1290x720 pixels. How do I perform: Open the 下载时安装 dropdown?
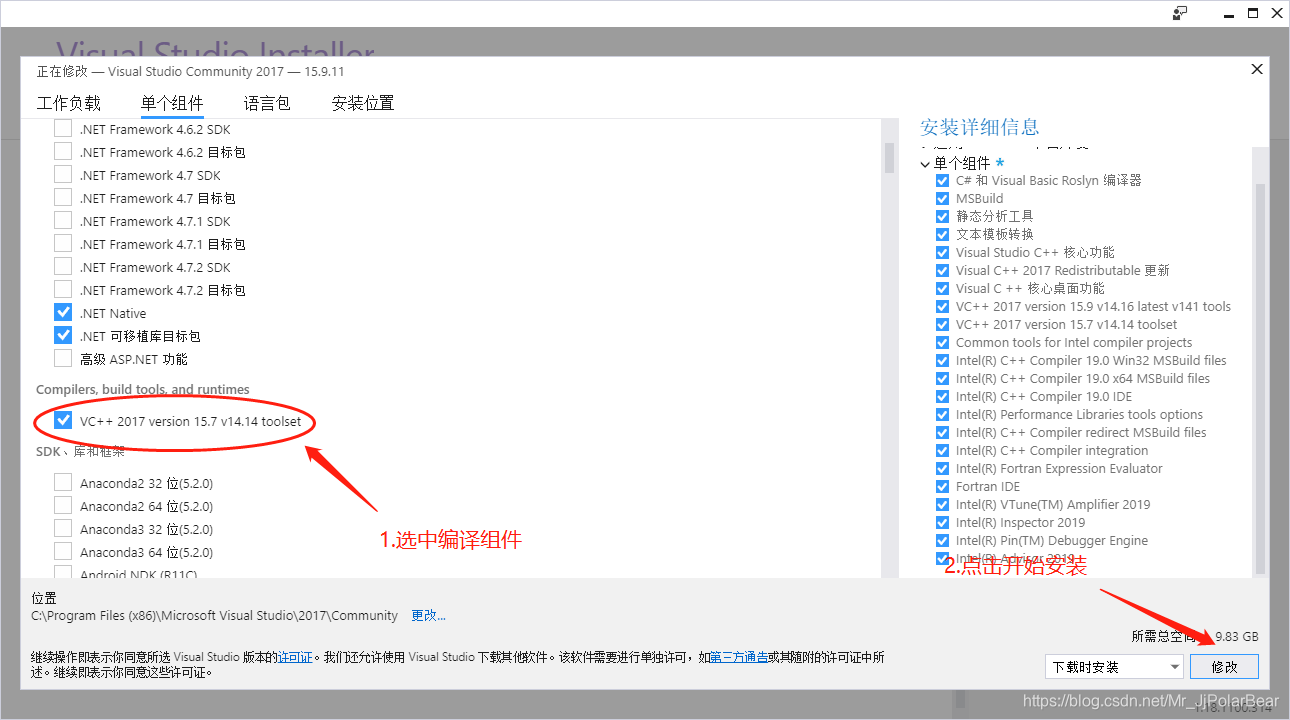(1113, 667)
